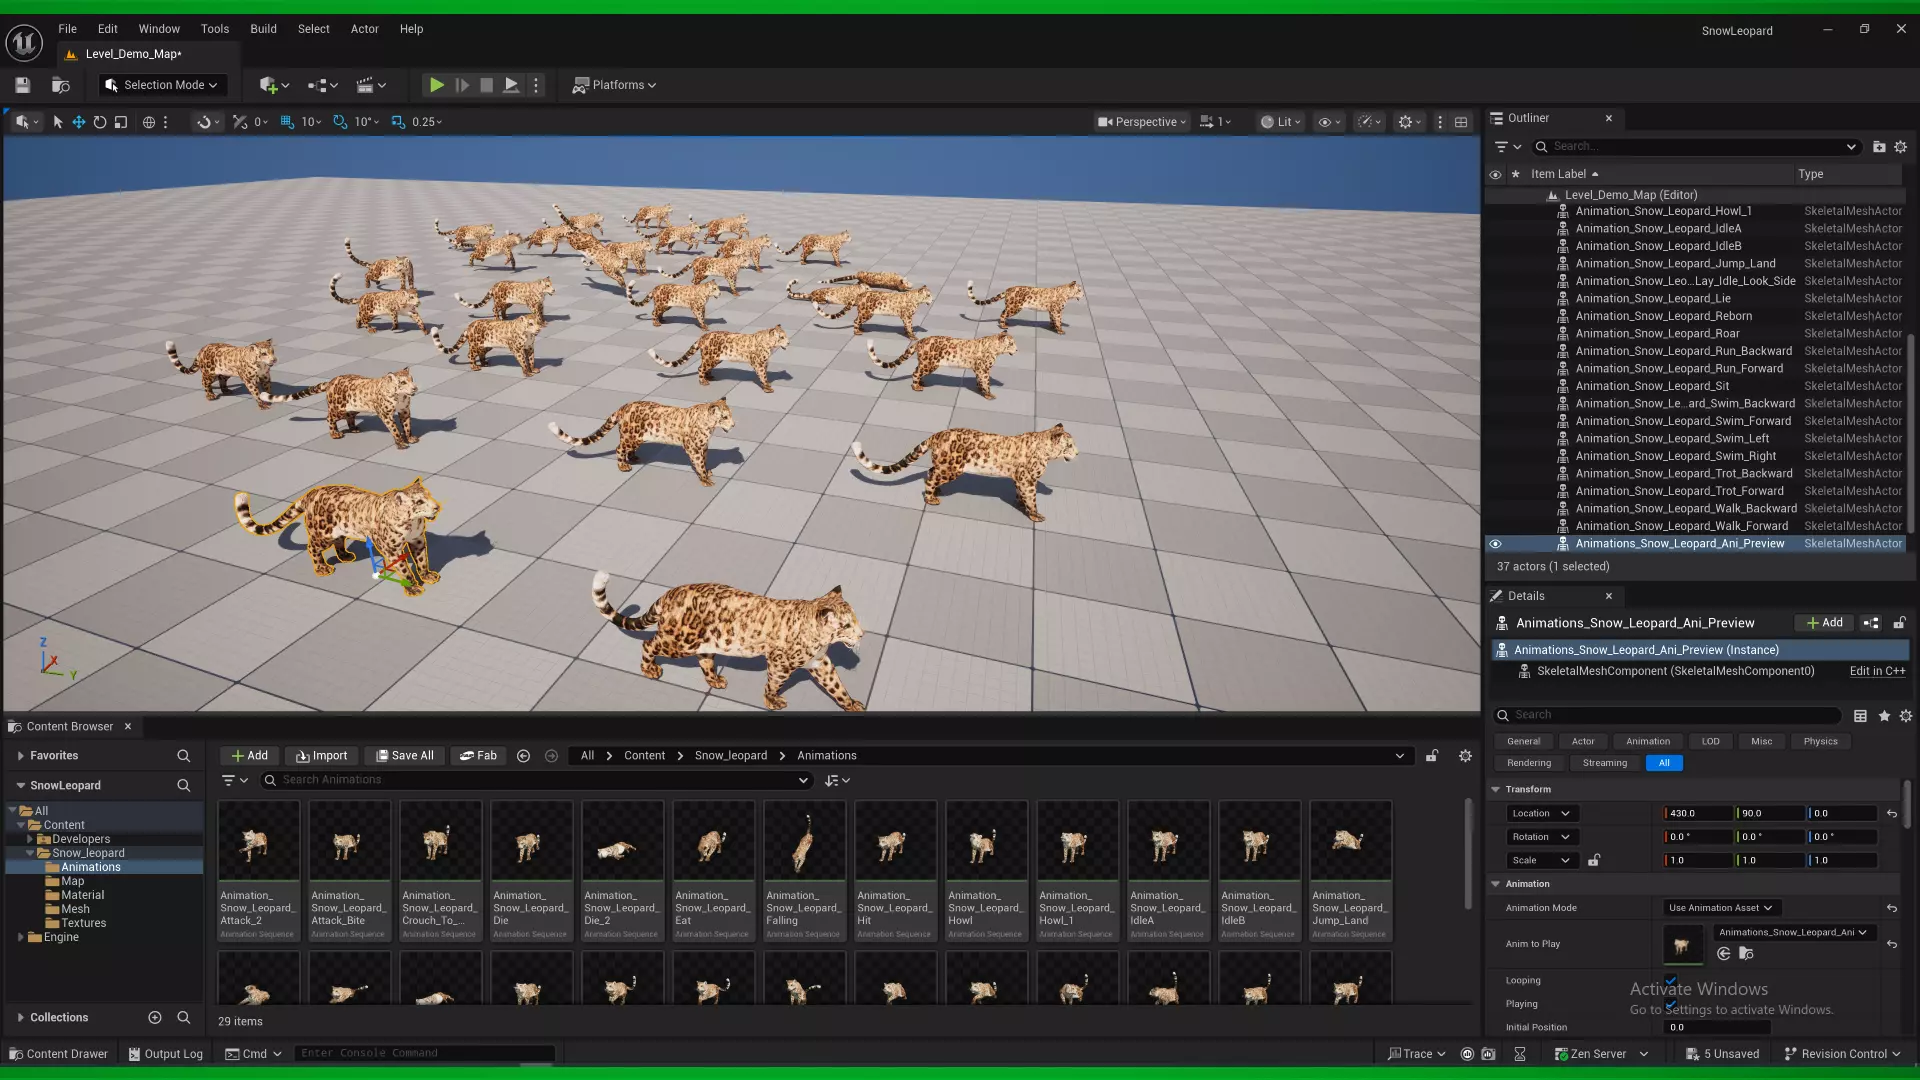Click the Import button in the Content Browser
This screenshot has height=1080, width=1920.
point(322,756)
